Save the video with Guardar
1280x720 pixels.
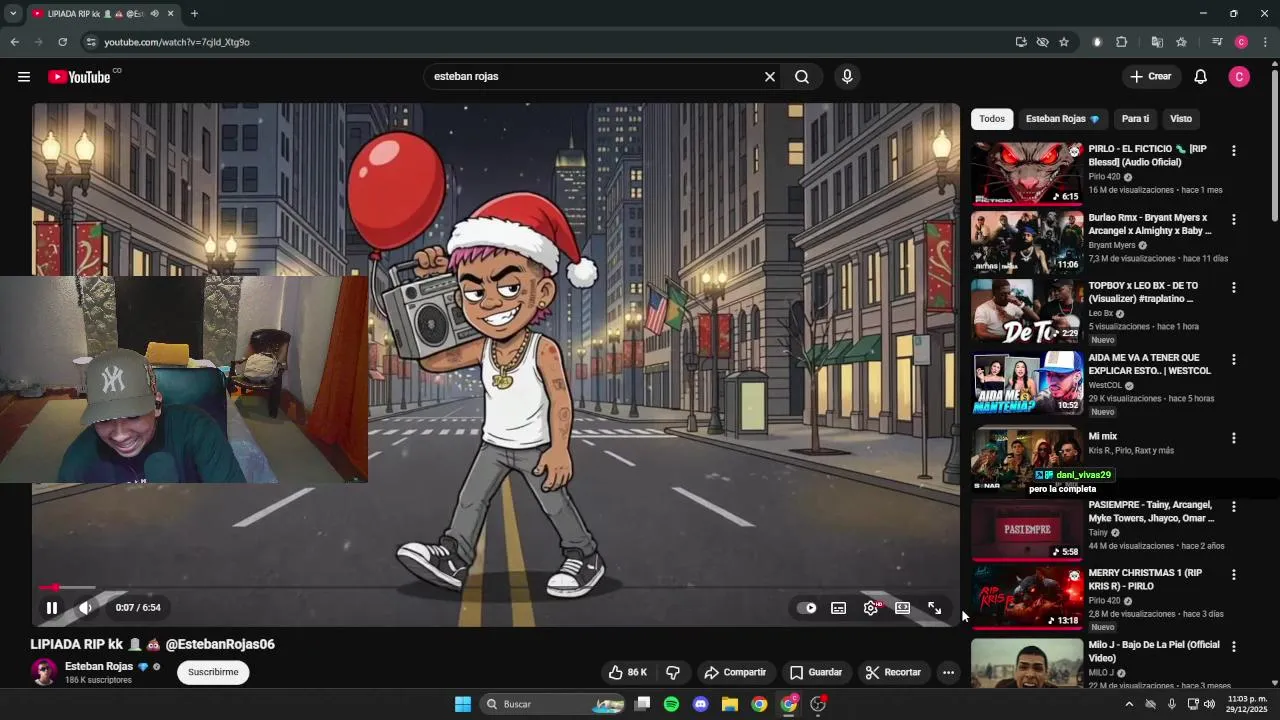816,672
